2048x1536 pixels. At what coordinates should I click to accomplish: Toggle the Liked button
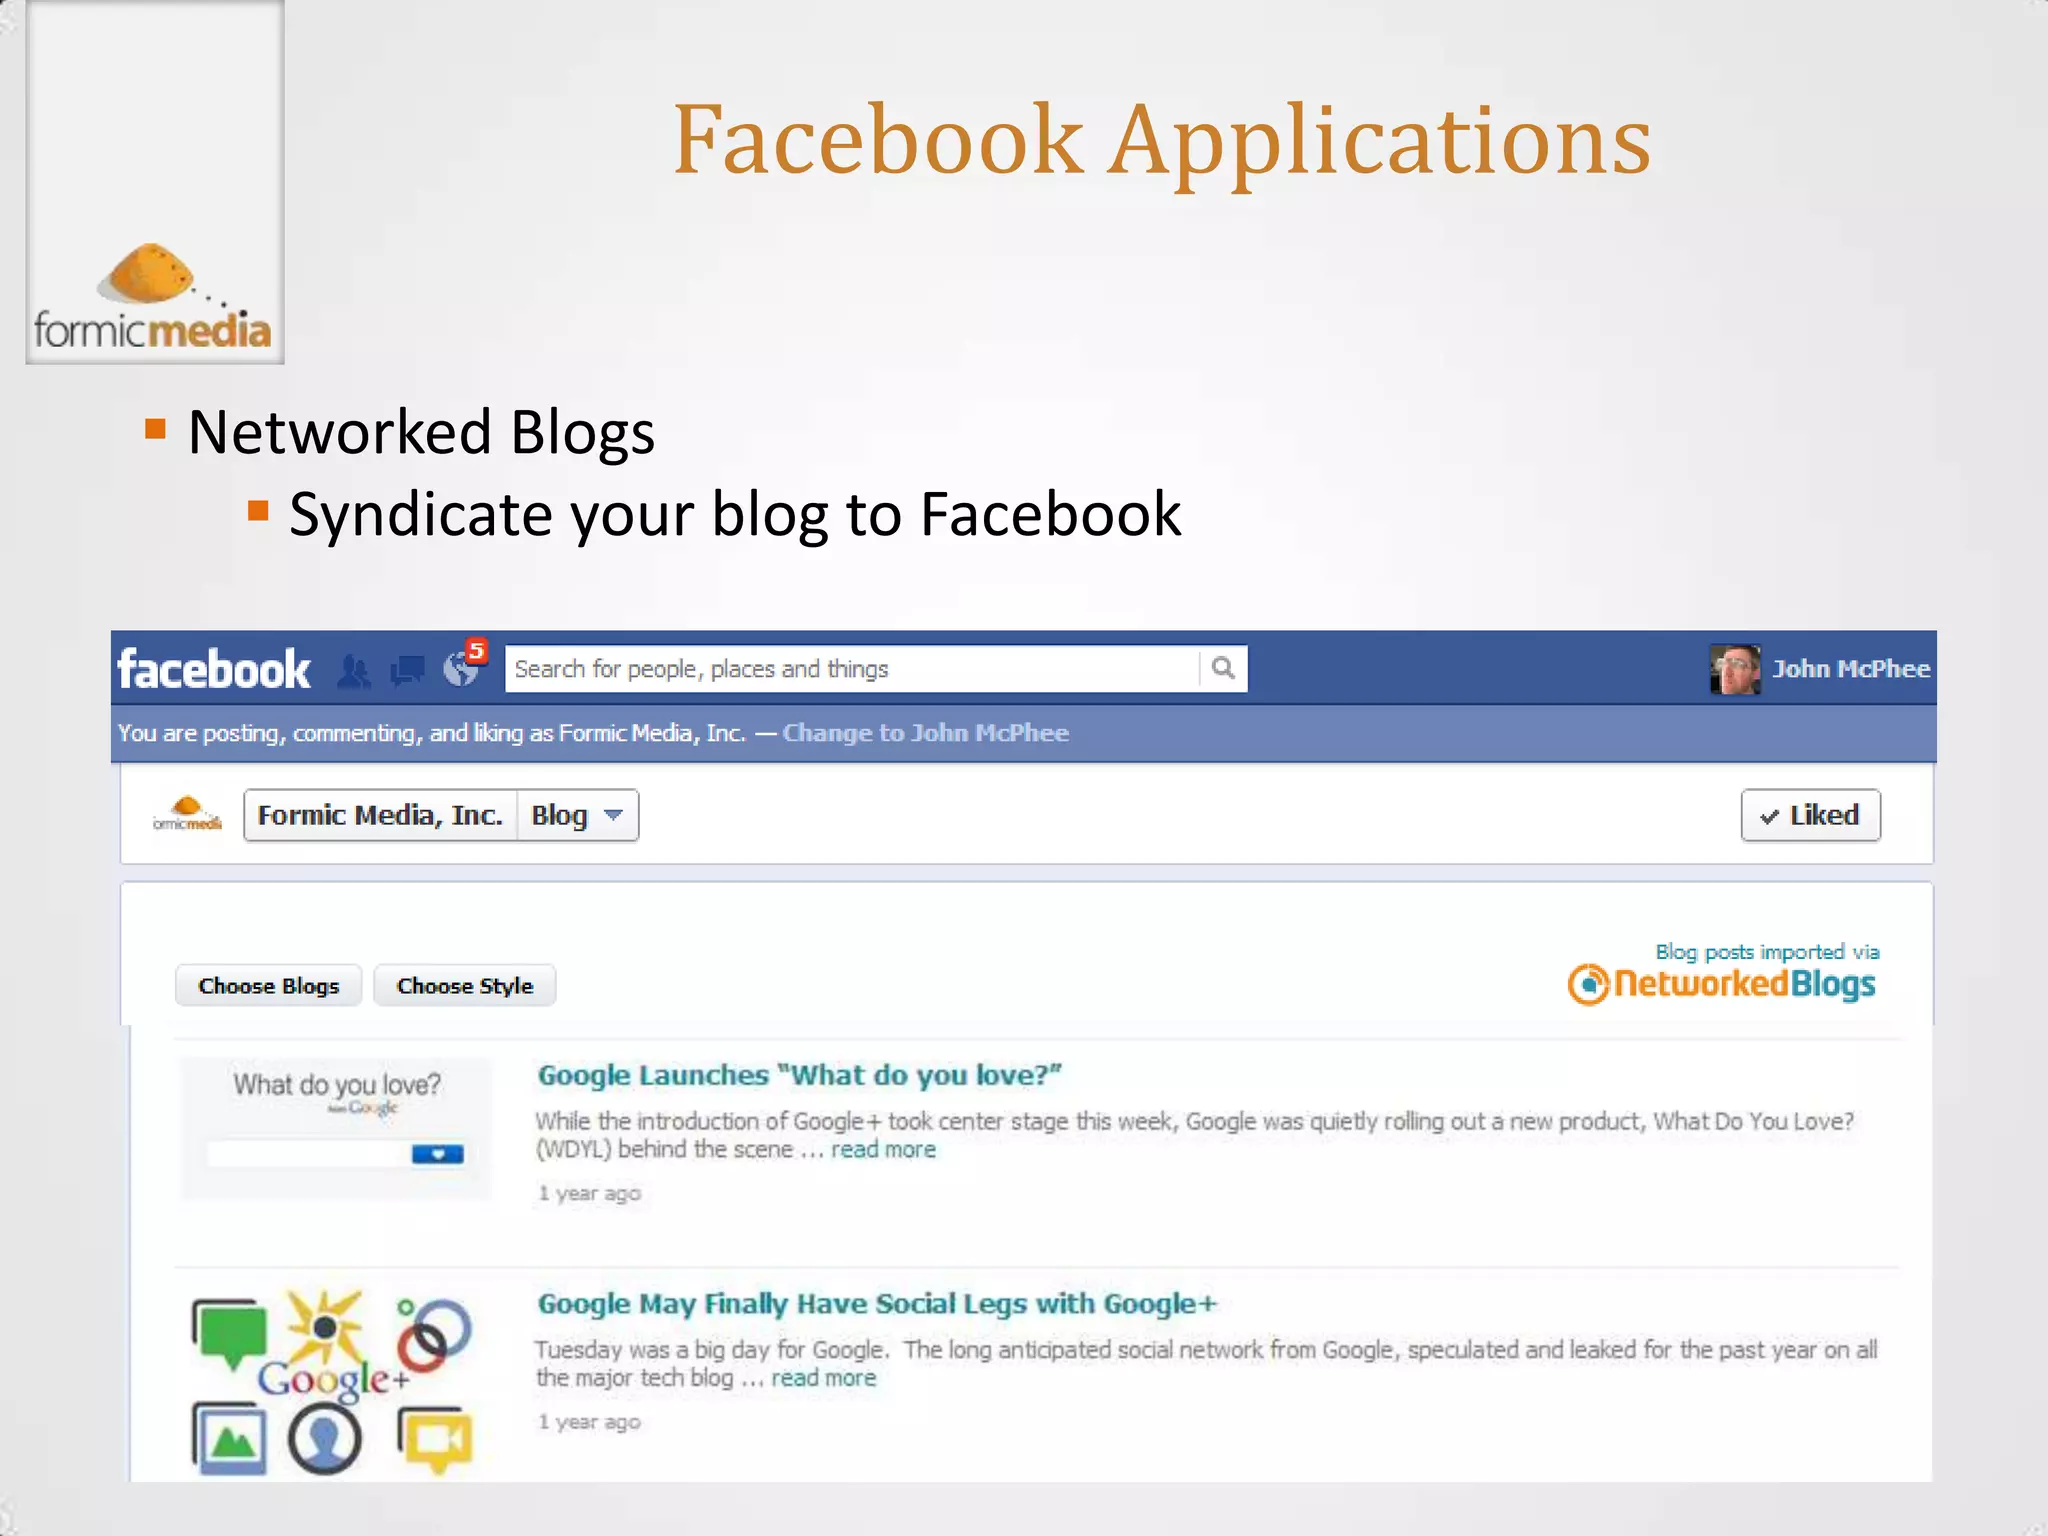click(x=1810, y=815)
